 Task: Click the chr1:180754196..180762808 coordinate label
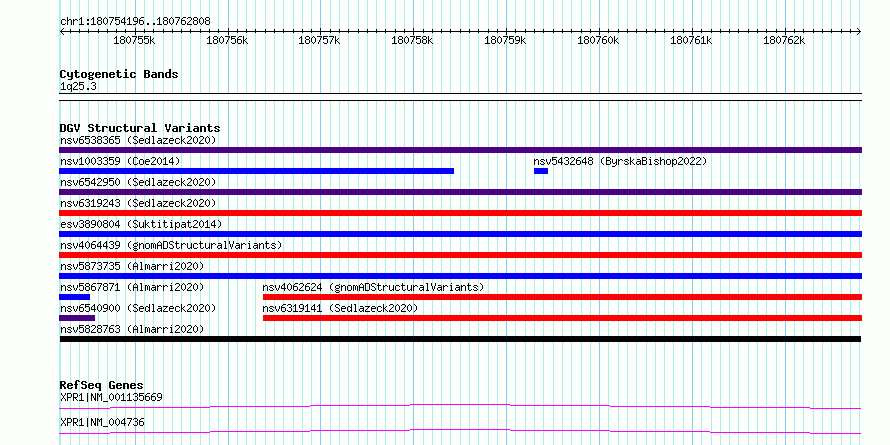[x=135, y=21]
